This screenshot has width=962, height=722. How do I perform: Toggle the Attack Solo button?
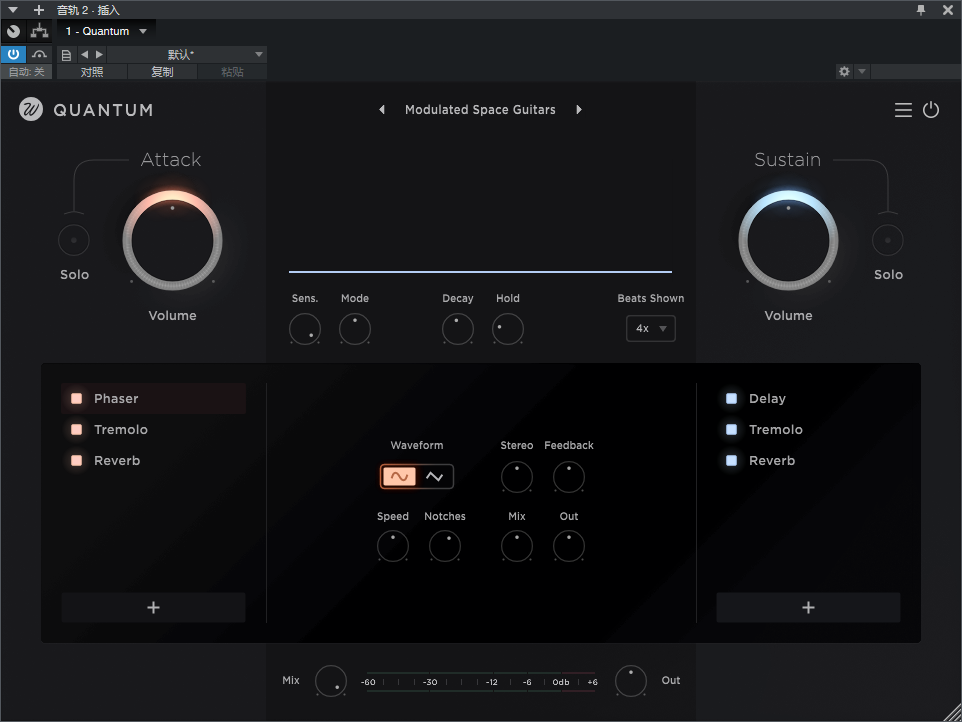point(74,240)
